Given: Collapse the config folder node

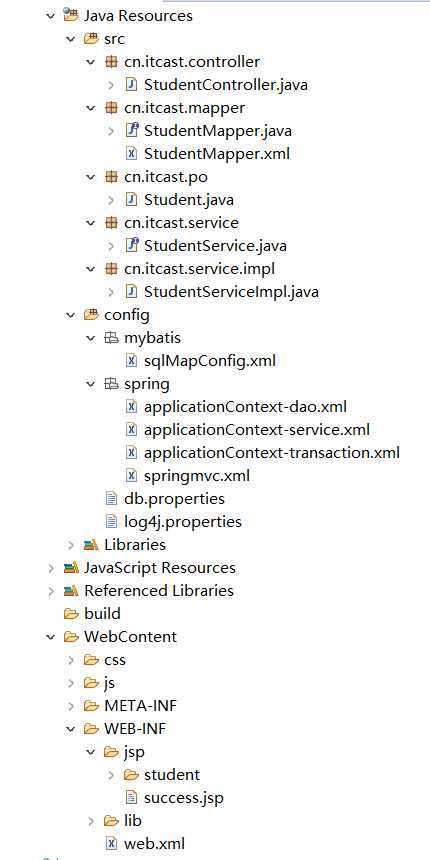Looking at the screenshot, I should [71, 315].
